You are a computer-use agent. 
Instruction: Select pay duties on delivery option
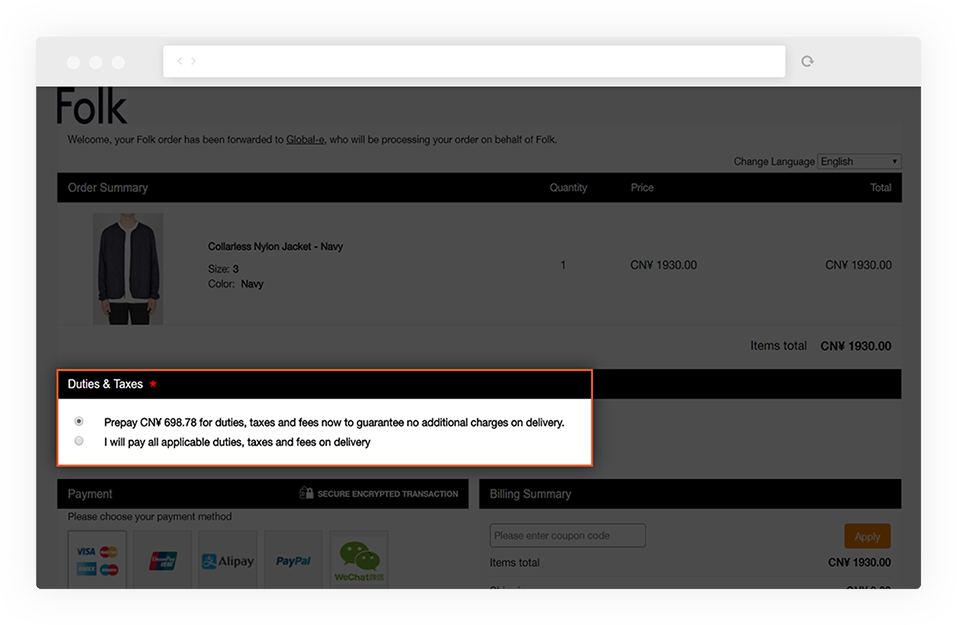click(79, 441)
